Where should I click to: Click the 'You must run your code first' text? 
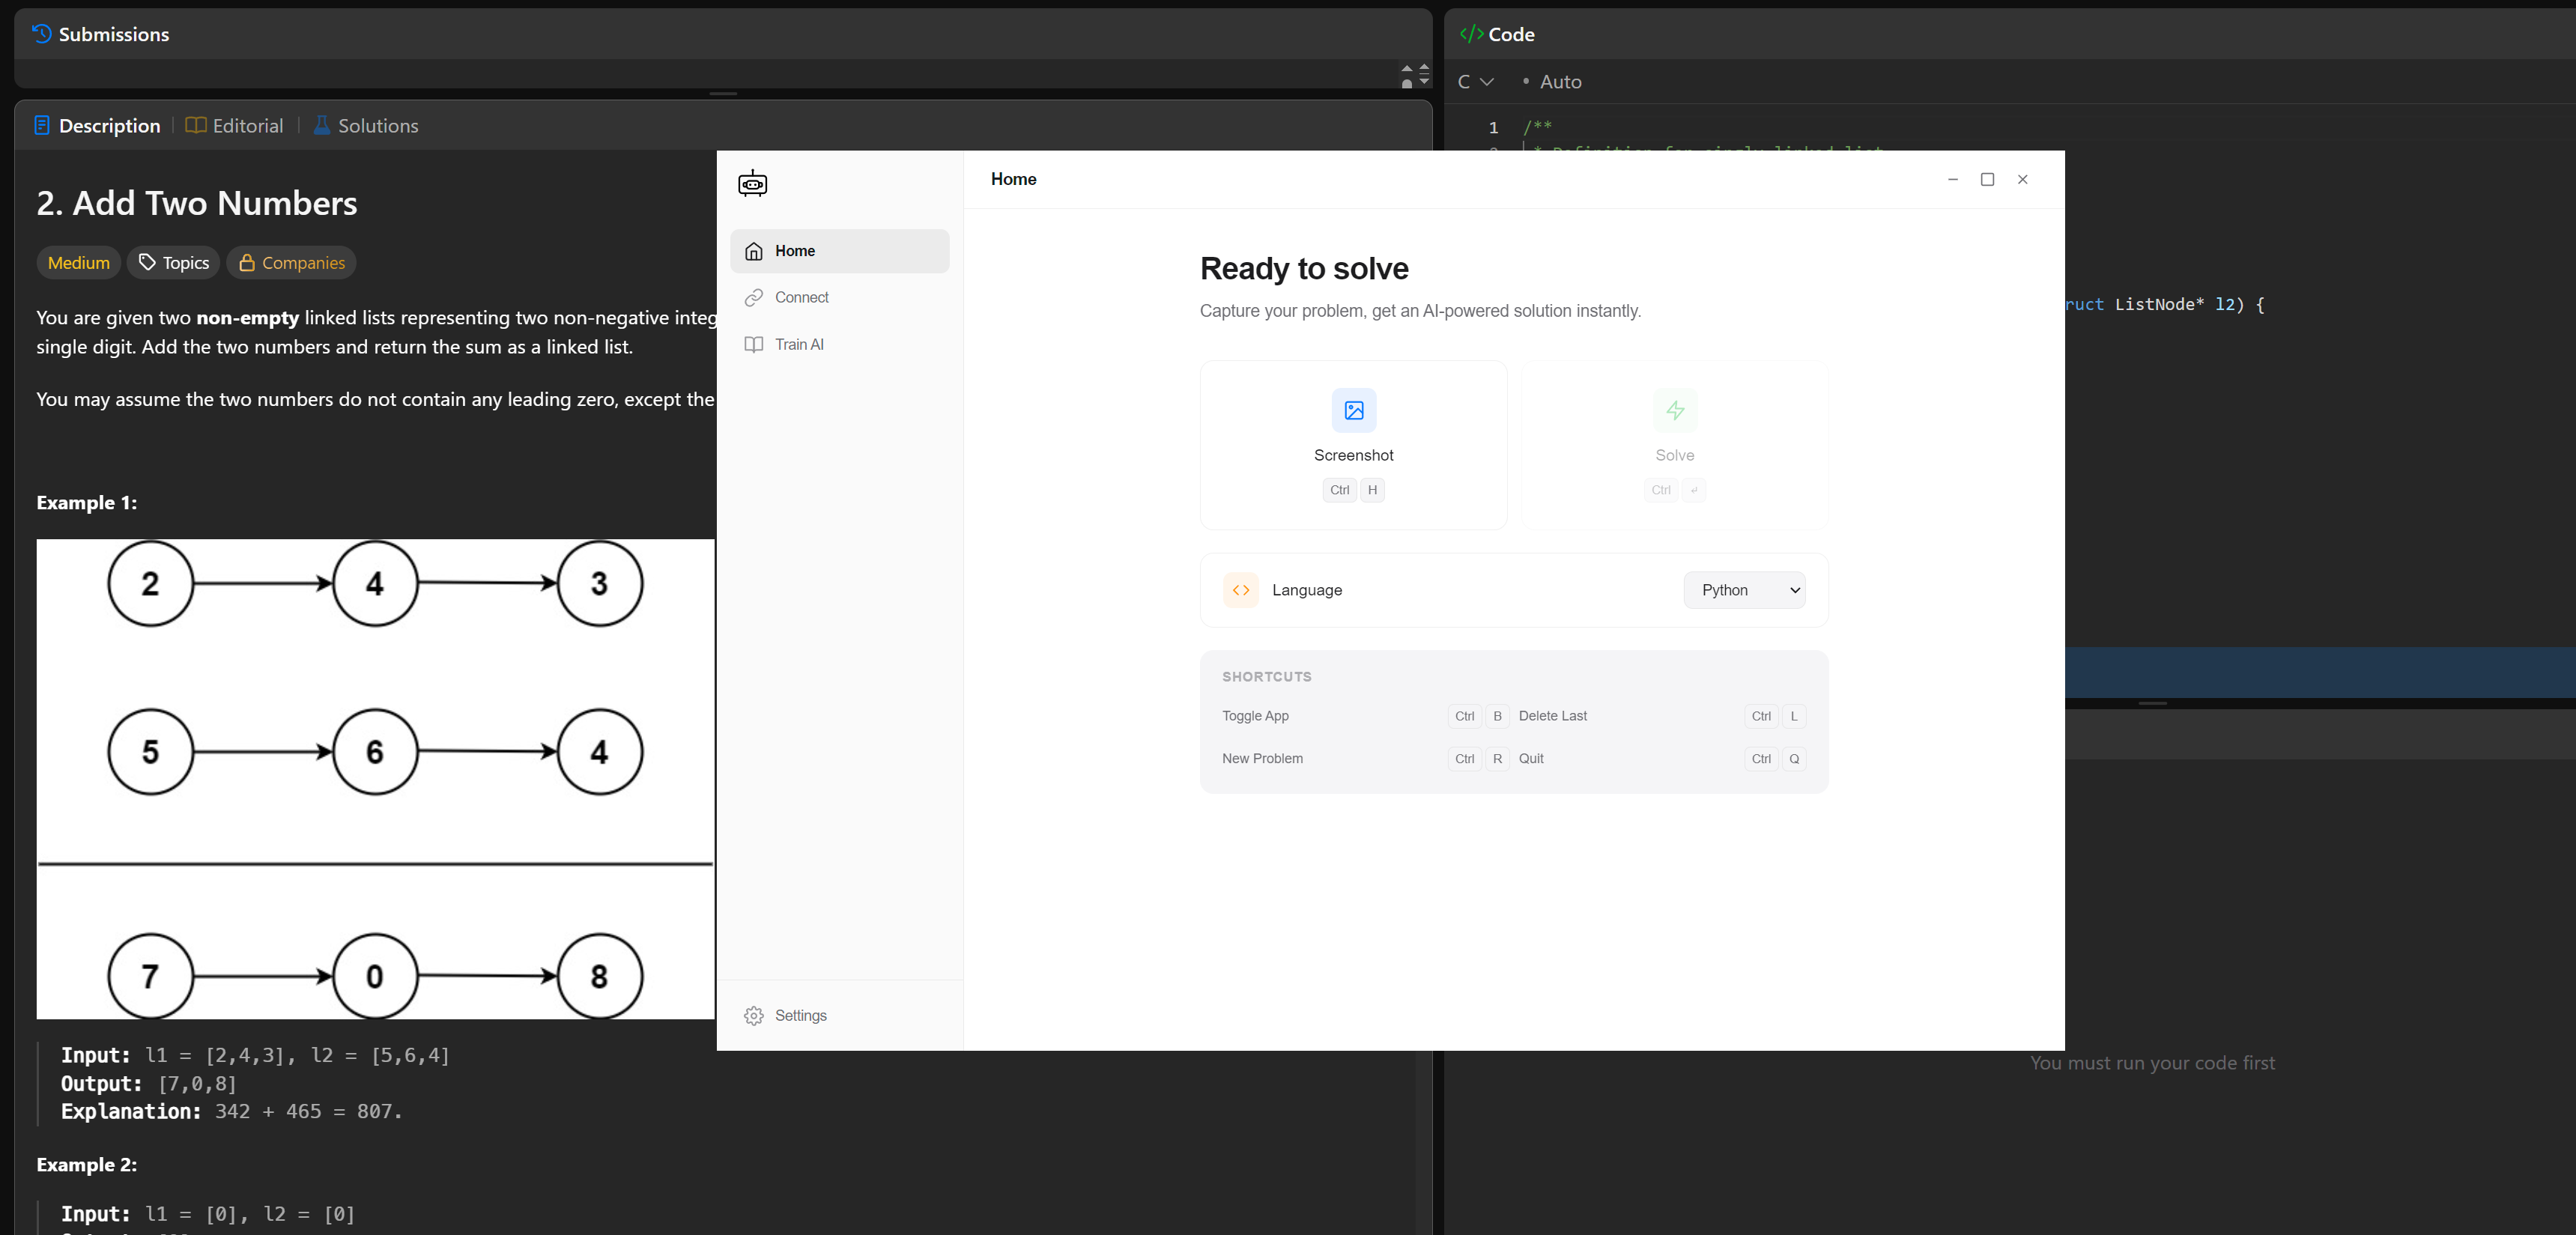[x=2152, y=1063]
